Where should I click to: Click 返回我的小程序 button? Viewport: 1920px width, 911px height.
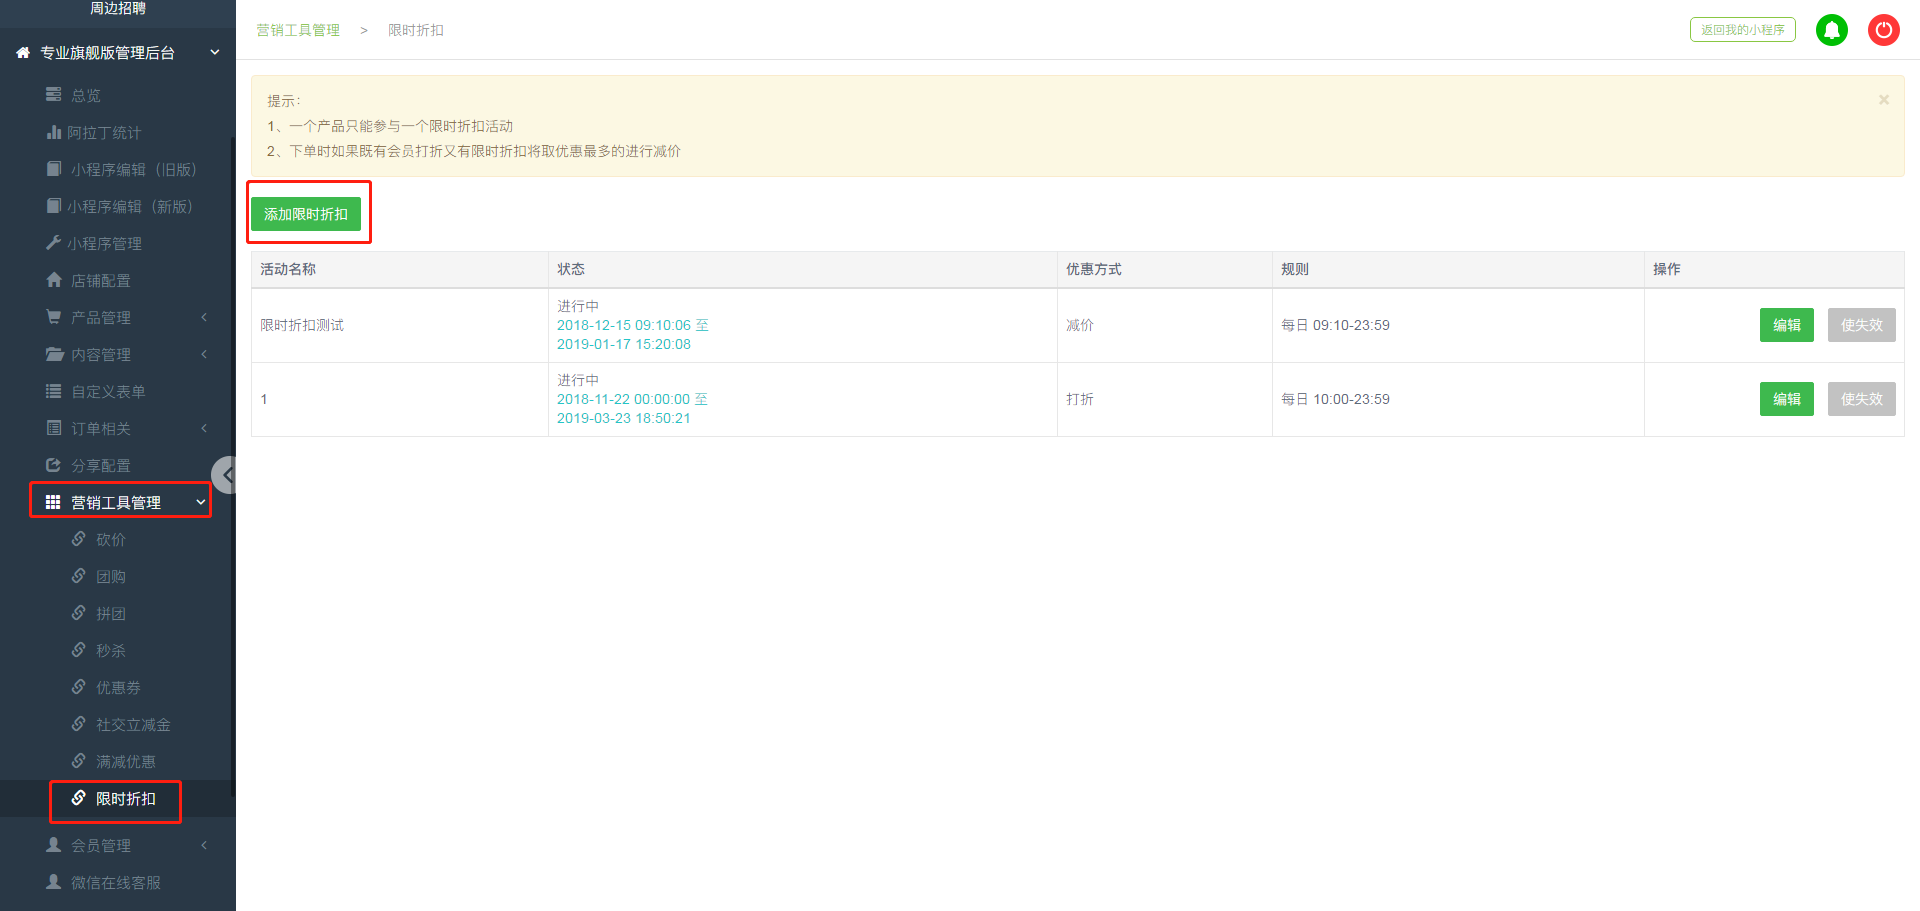click(x=1742, y=30)
